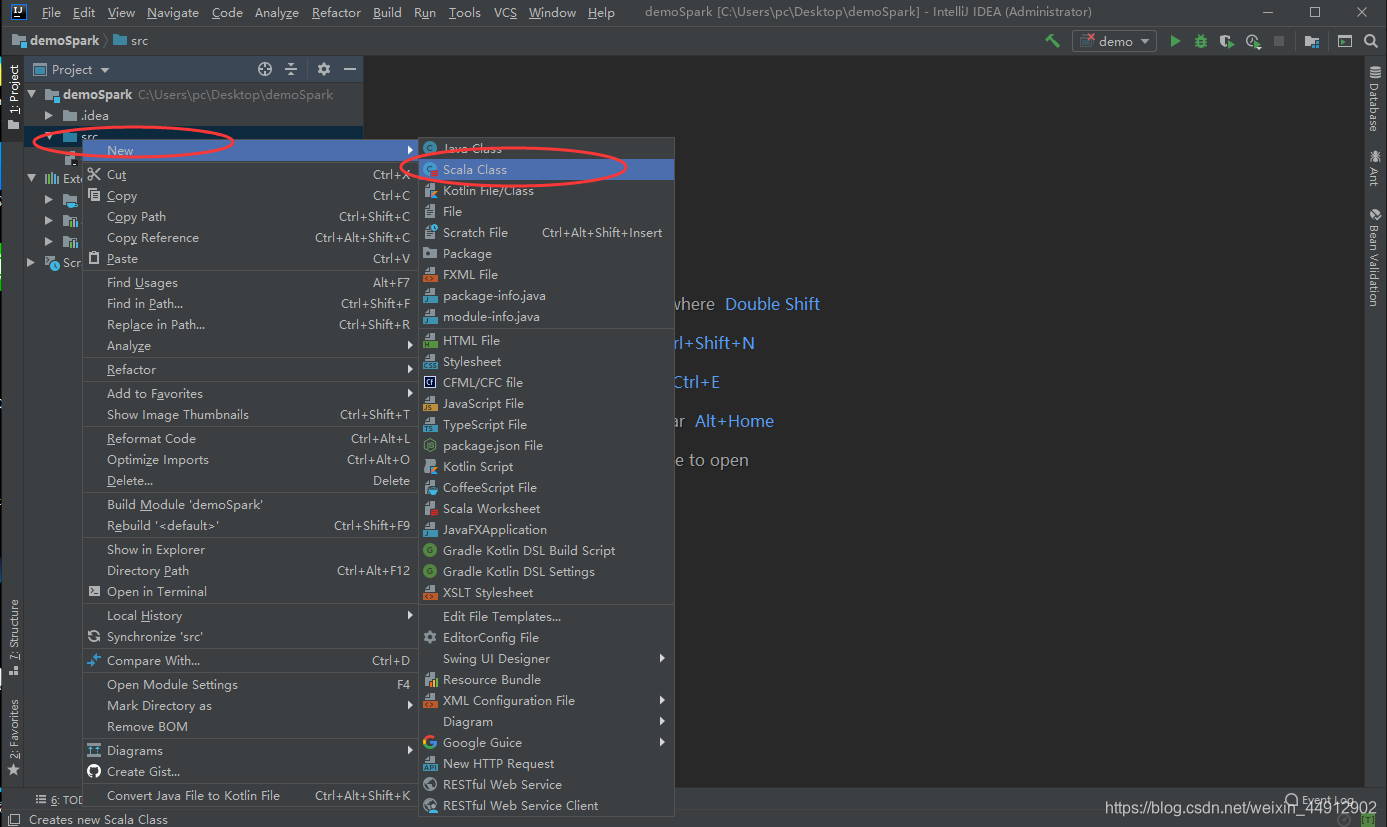Image resolution: width=1387 pixels, height=827 pixels.
Task: Click the grey Stop square icon
Action: pyautogui.click(x=1279, y=41)
